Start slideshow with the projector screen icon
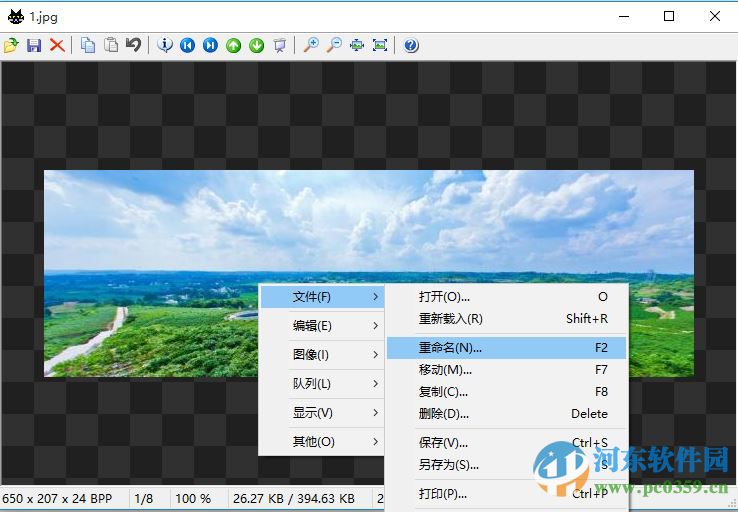 point(280,46)
